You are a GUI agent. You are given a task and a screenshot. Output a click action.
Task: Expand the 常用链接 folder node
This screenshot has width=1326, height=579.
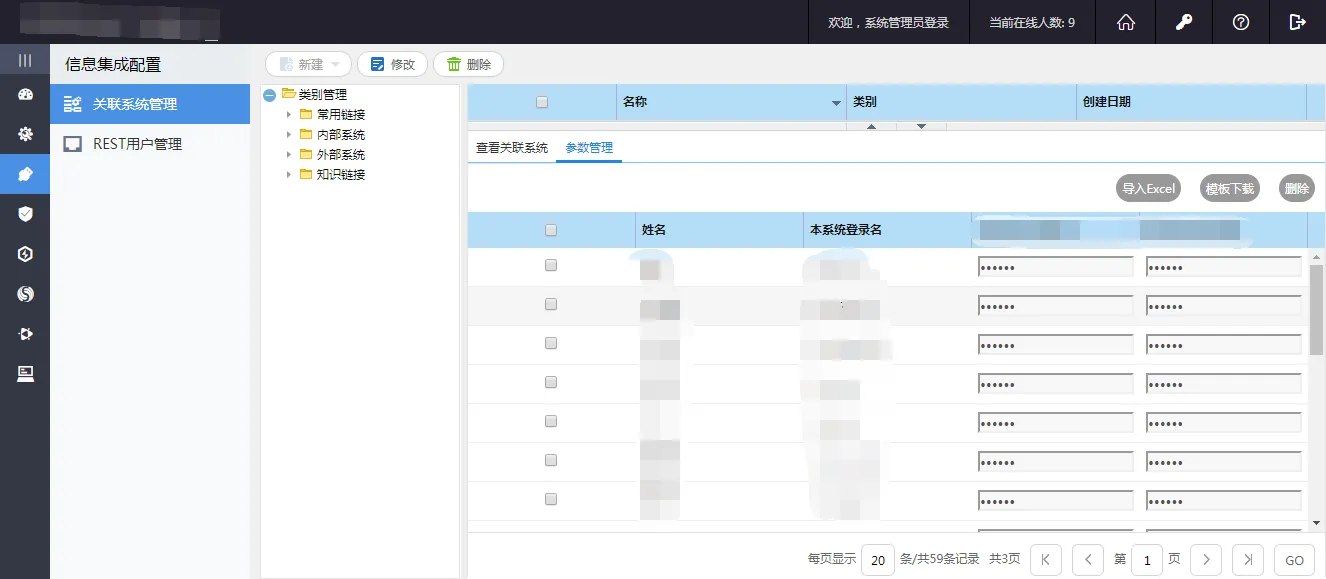(289, 115)
